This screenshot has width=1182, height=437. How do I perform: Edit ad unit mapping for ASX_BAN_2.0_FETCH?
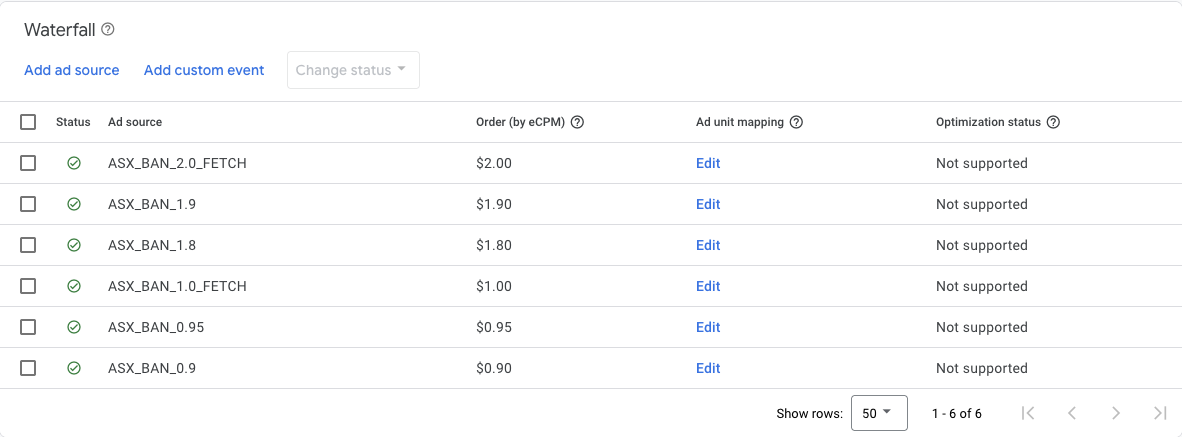(x=708, y=163)
